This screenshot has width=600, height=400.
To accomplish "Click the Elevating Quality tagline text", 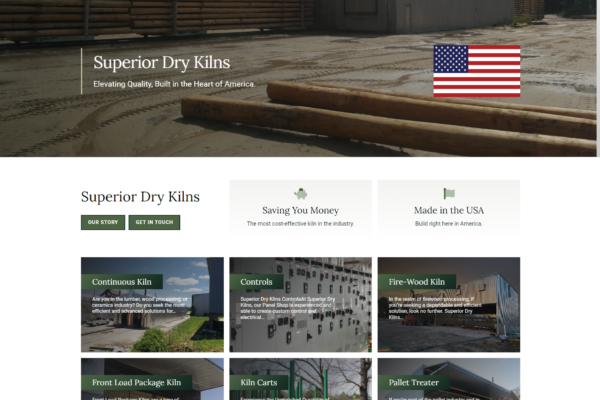I will click(174, 84).
